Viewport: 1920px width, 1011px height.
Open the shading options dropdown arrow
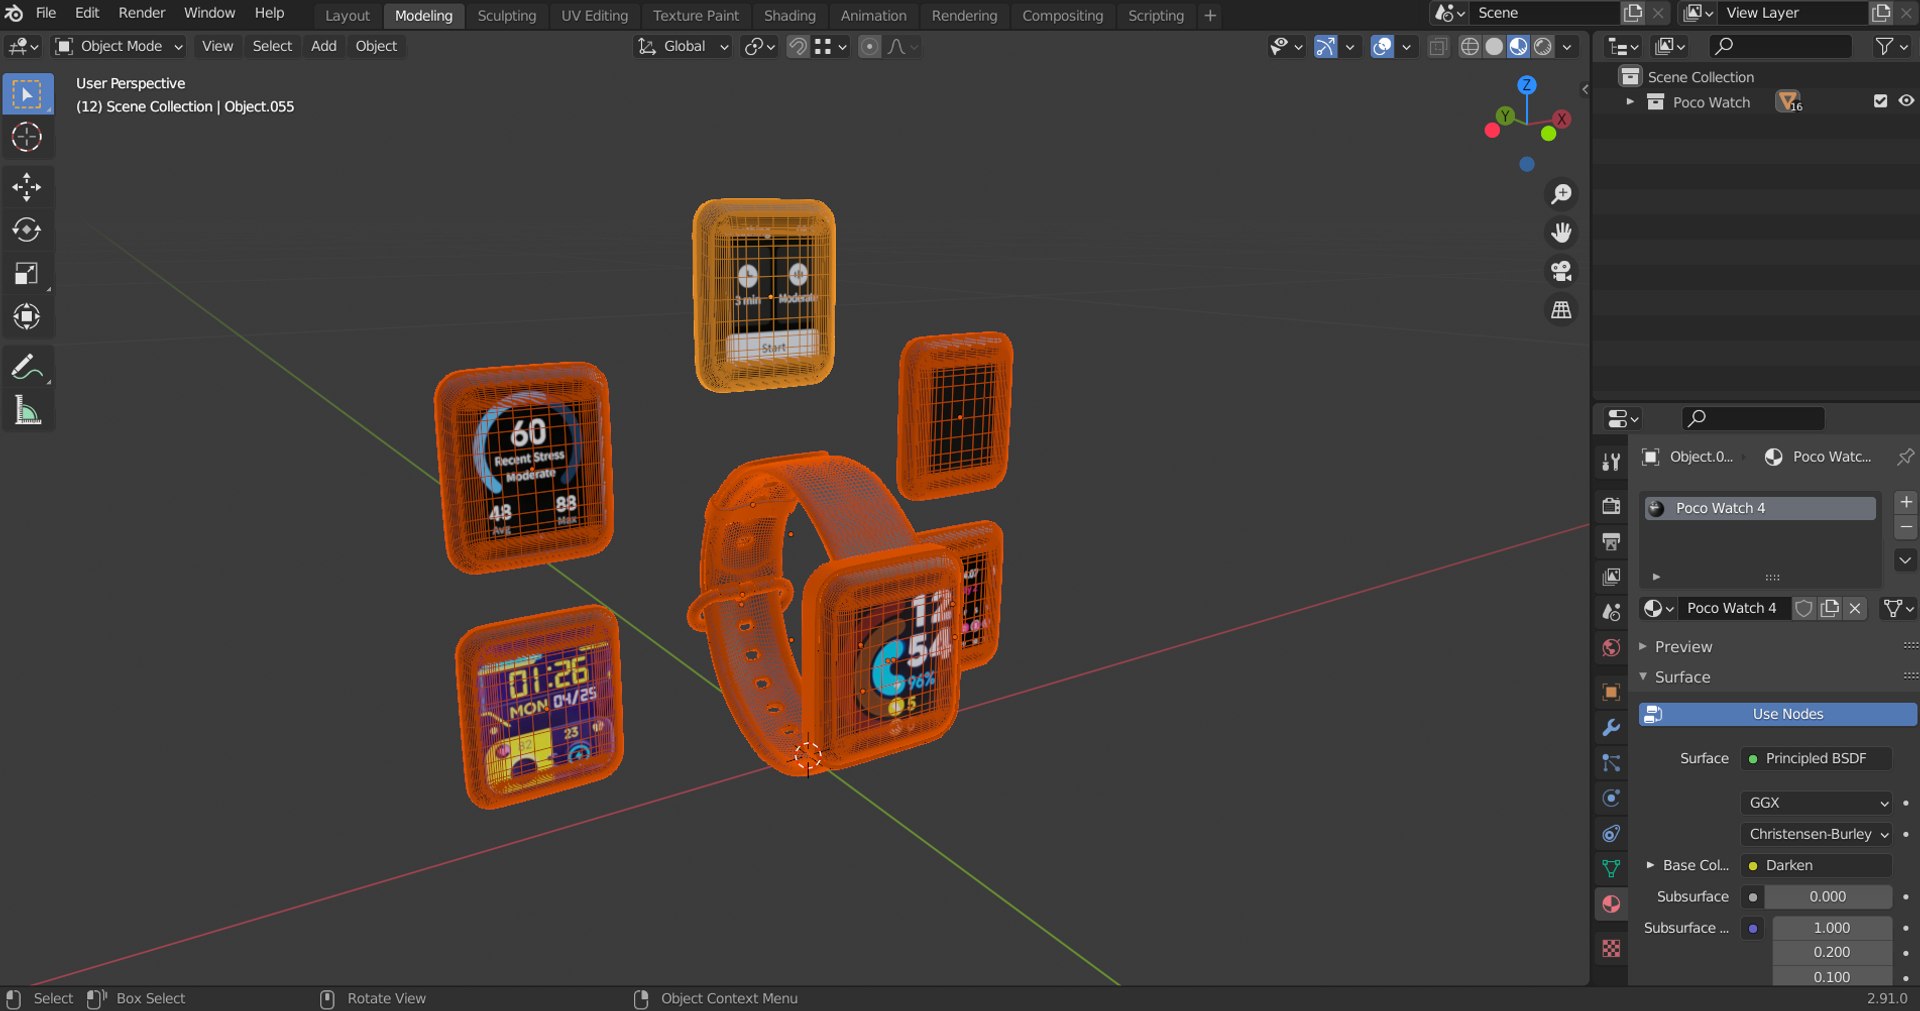tap(1567, 47)
